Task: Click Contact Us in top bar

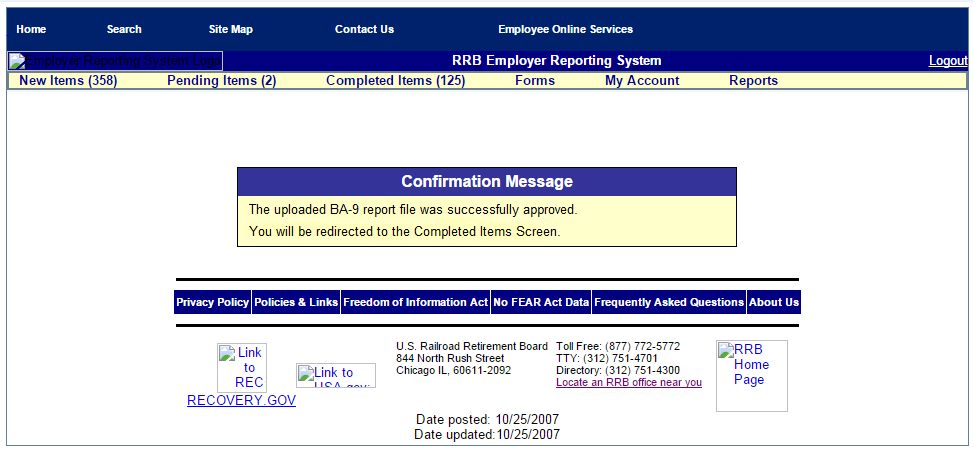Action: (364, 29)
